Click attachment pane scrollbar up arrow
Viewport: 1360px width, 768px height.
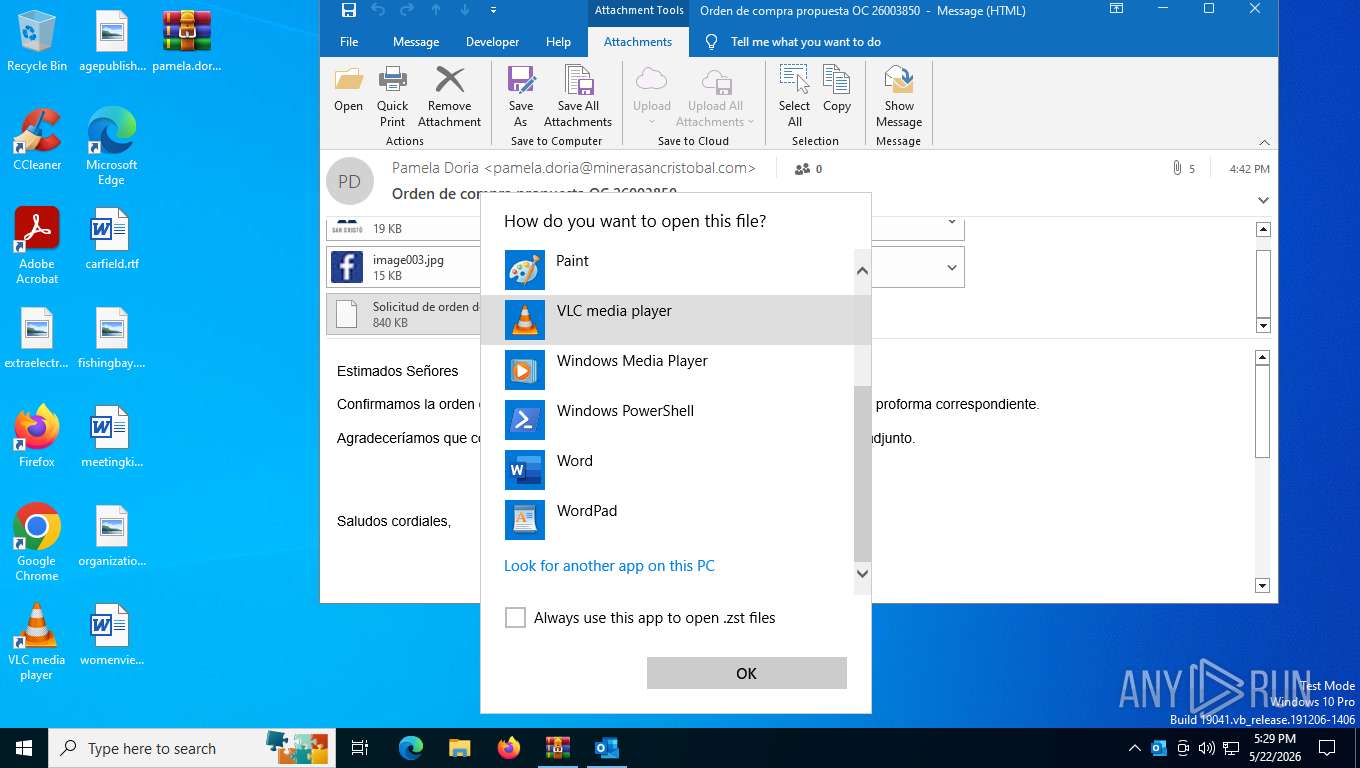[1263, 229]
